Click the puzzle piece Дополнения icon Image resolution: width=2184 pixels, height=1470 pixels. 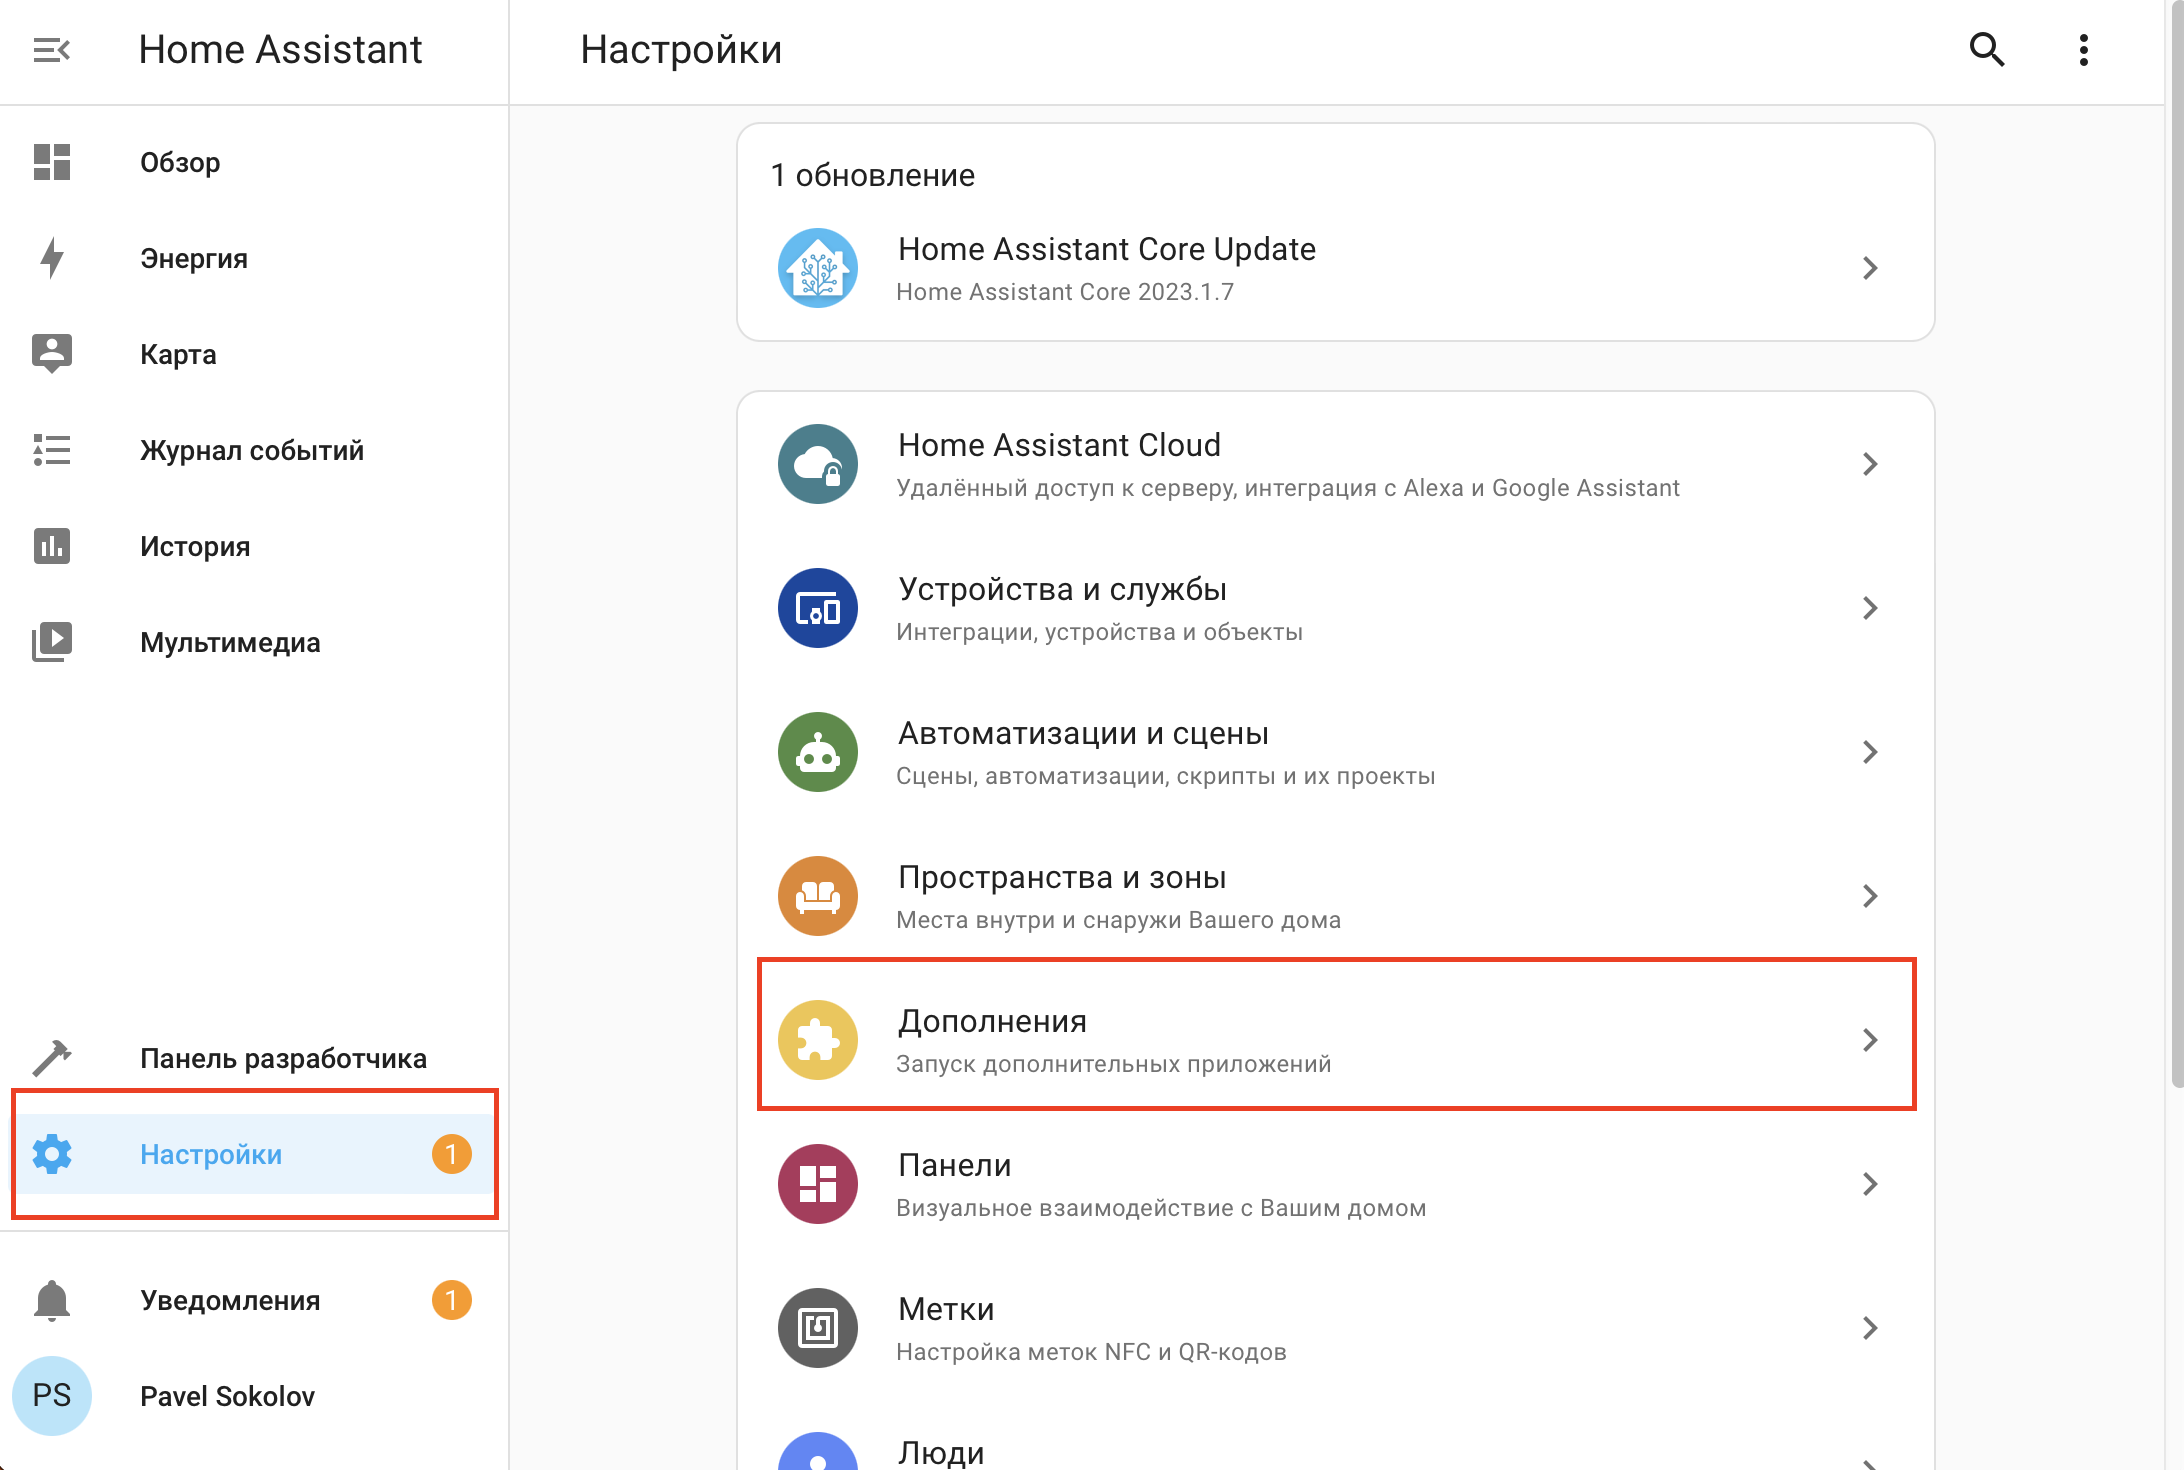point(817,1040)
